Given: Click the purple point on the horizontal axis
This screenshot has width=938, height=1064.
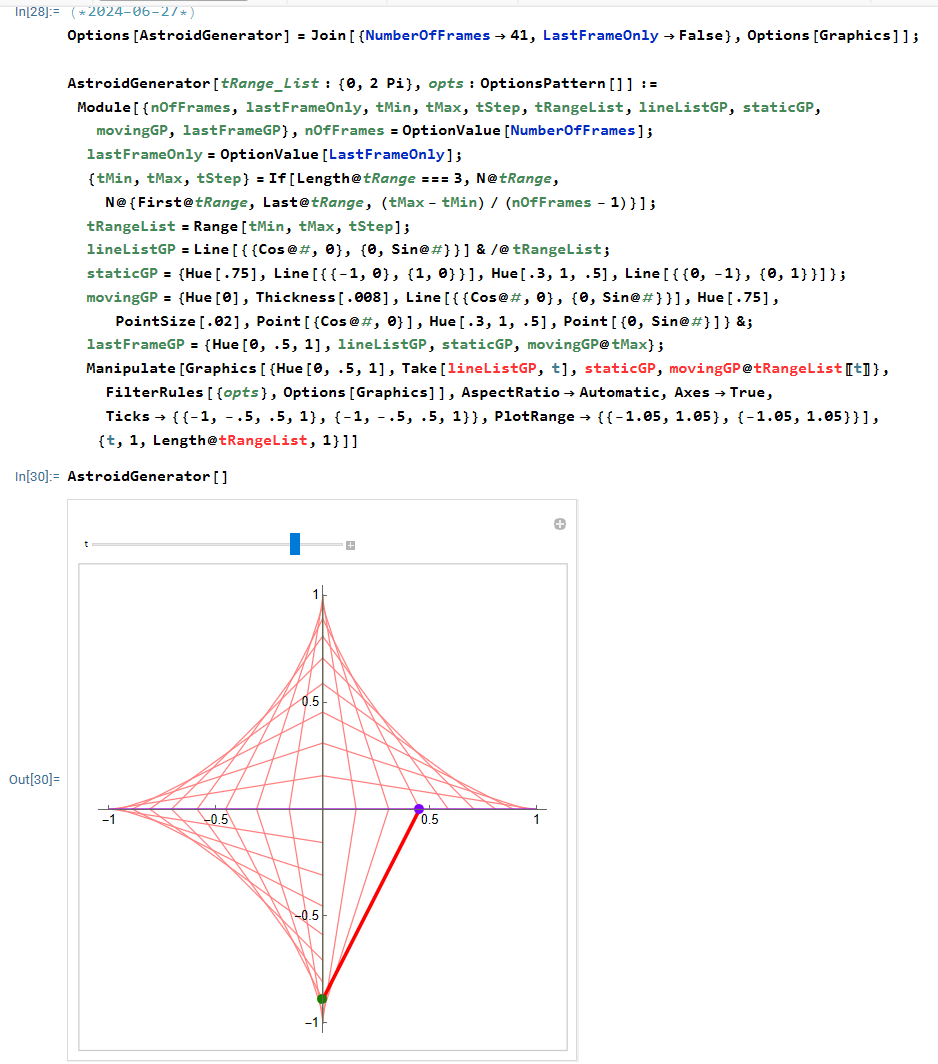Looking at the screenshot, I should click(x=419, y=809).
